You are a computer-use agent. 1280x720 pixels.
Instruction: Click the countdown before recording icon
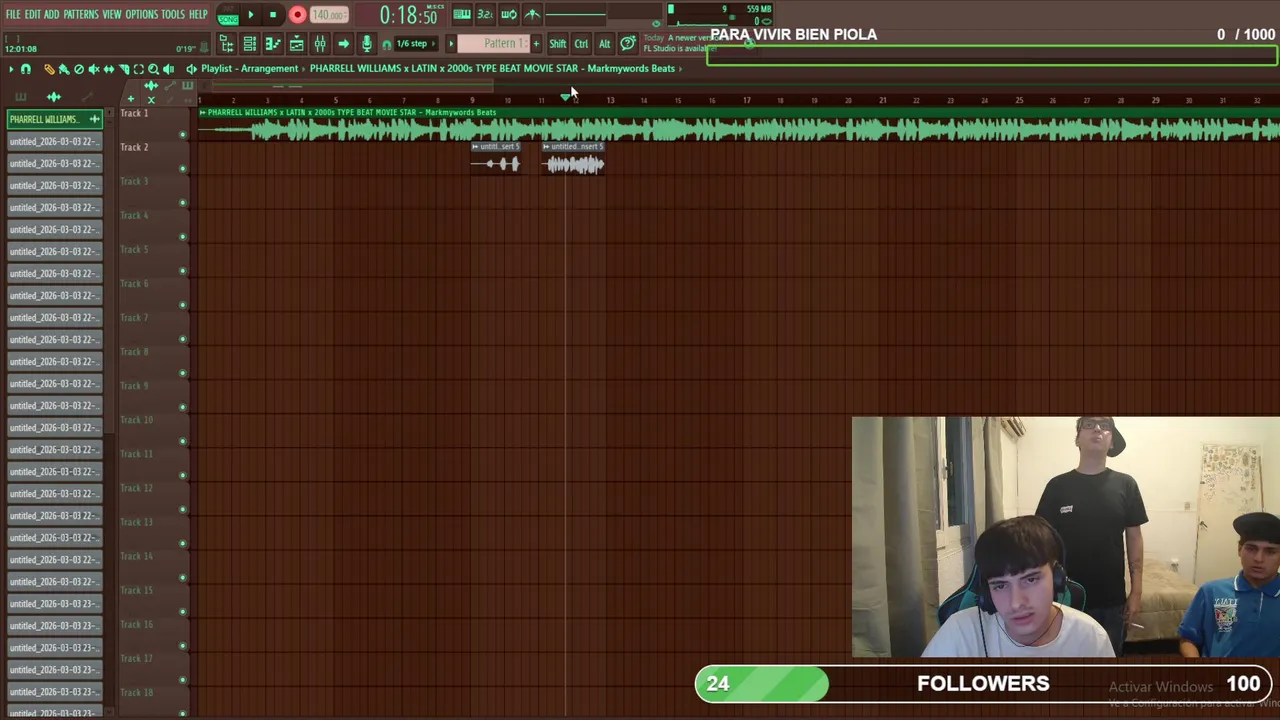[485, 14]
